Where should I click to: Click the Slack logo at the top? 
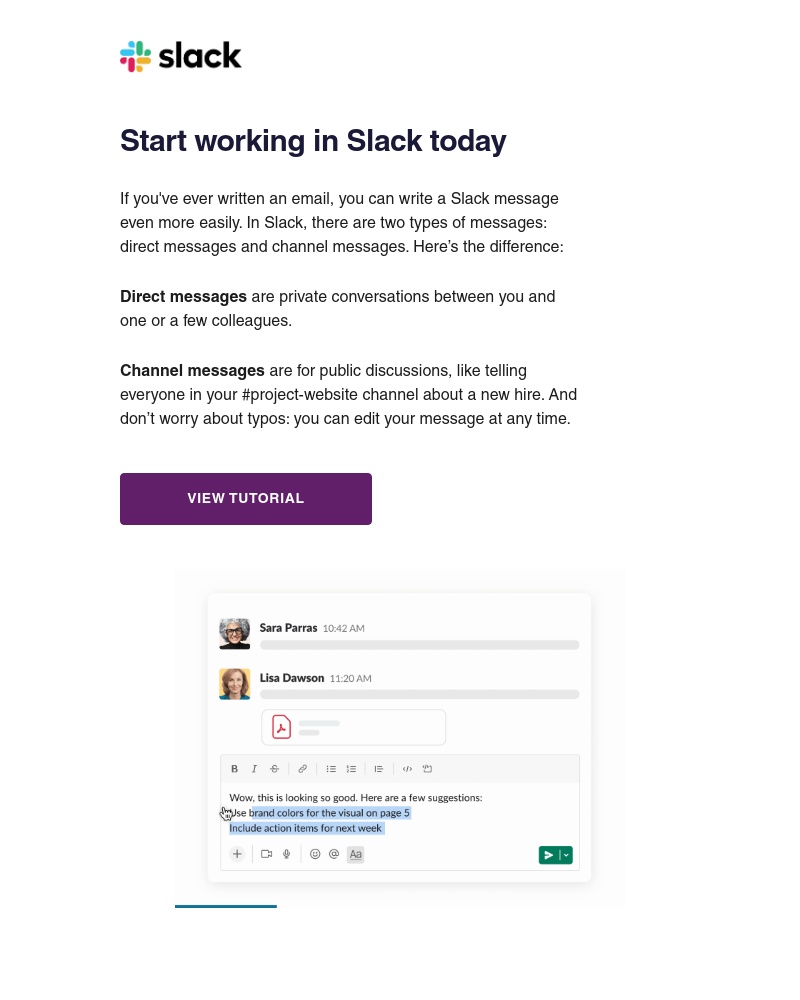[180, 56]
